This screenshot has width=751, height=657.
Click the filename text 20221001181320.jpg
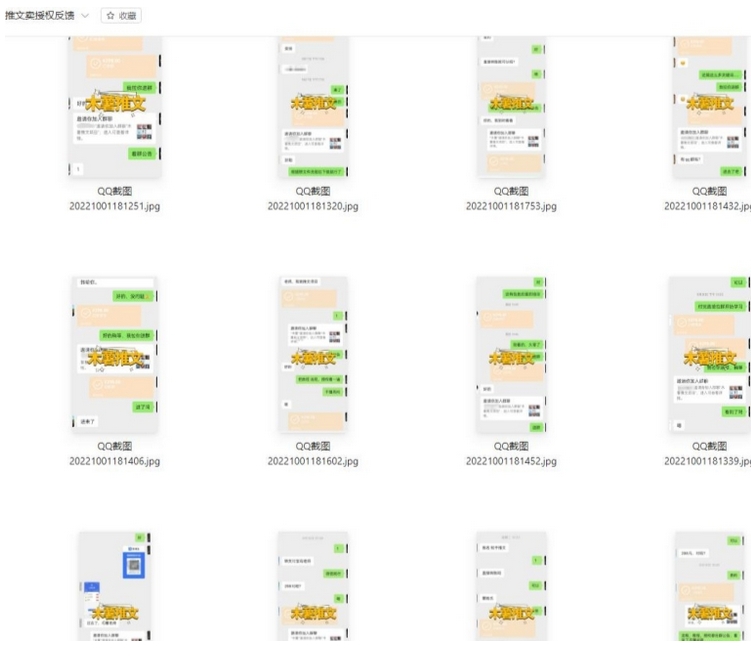pos(313,207)
